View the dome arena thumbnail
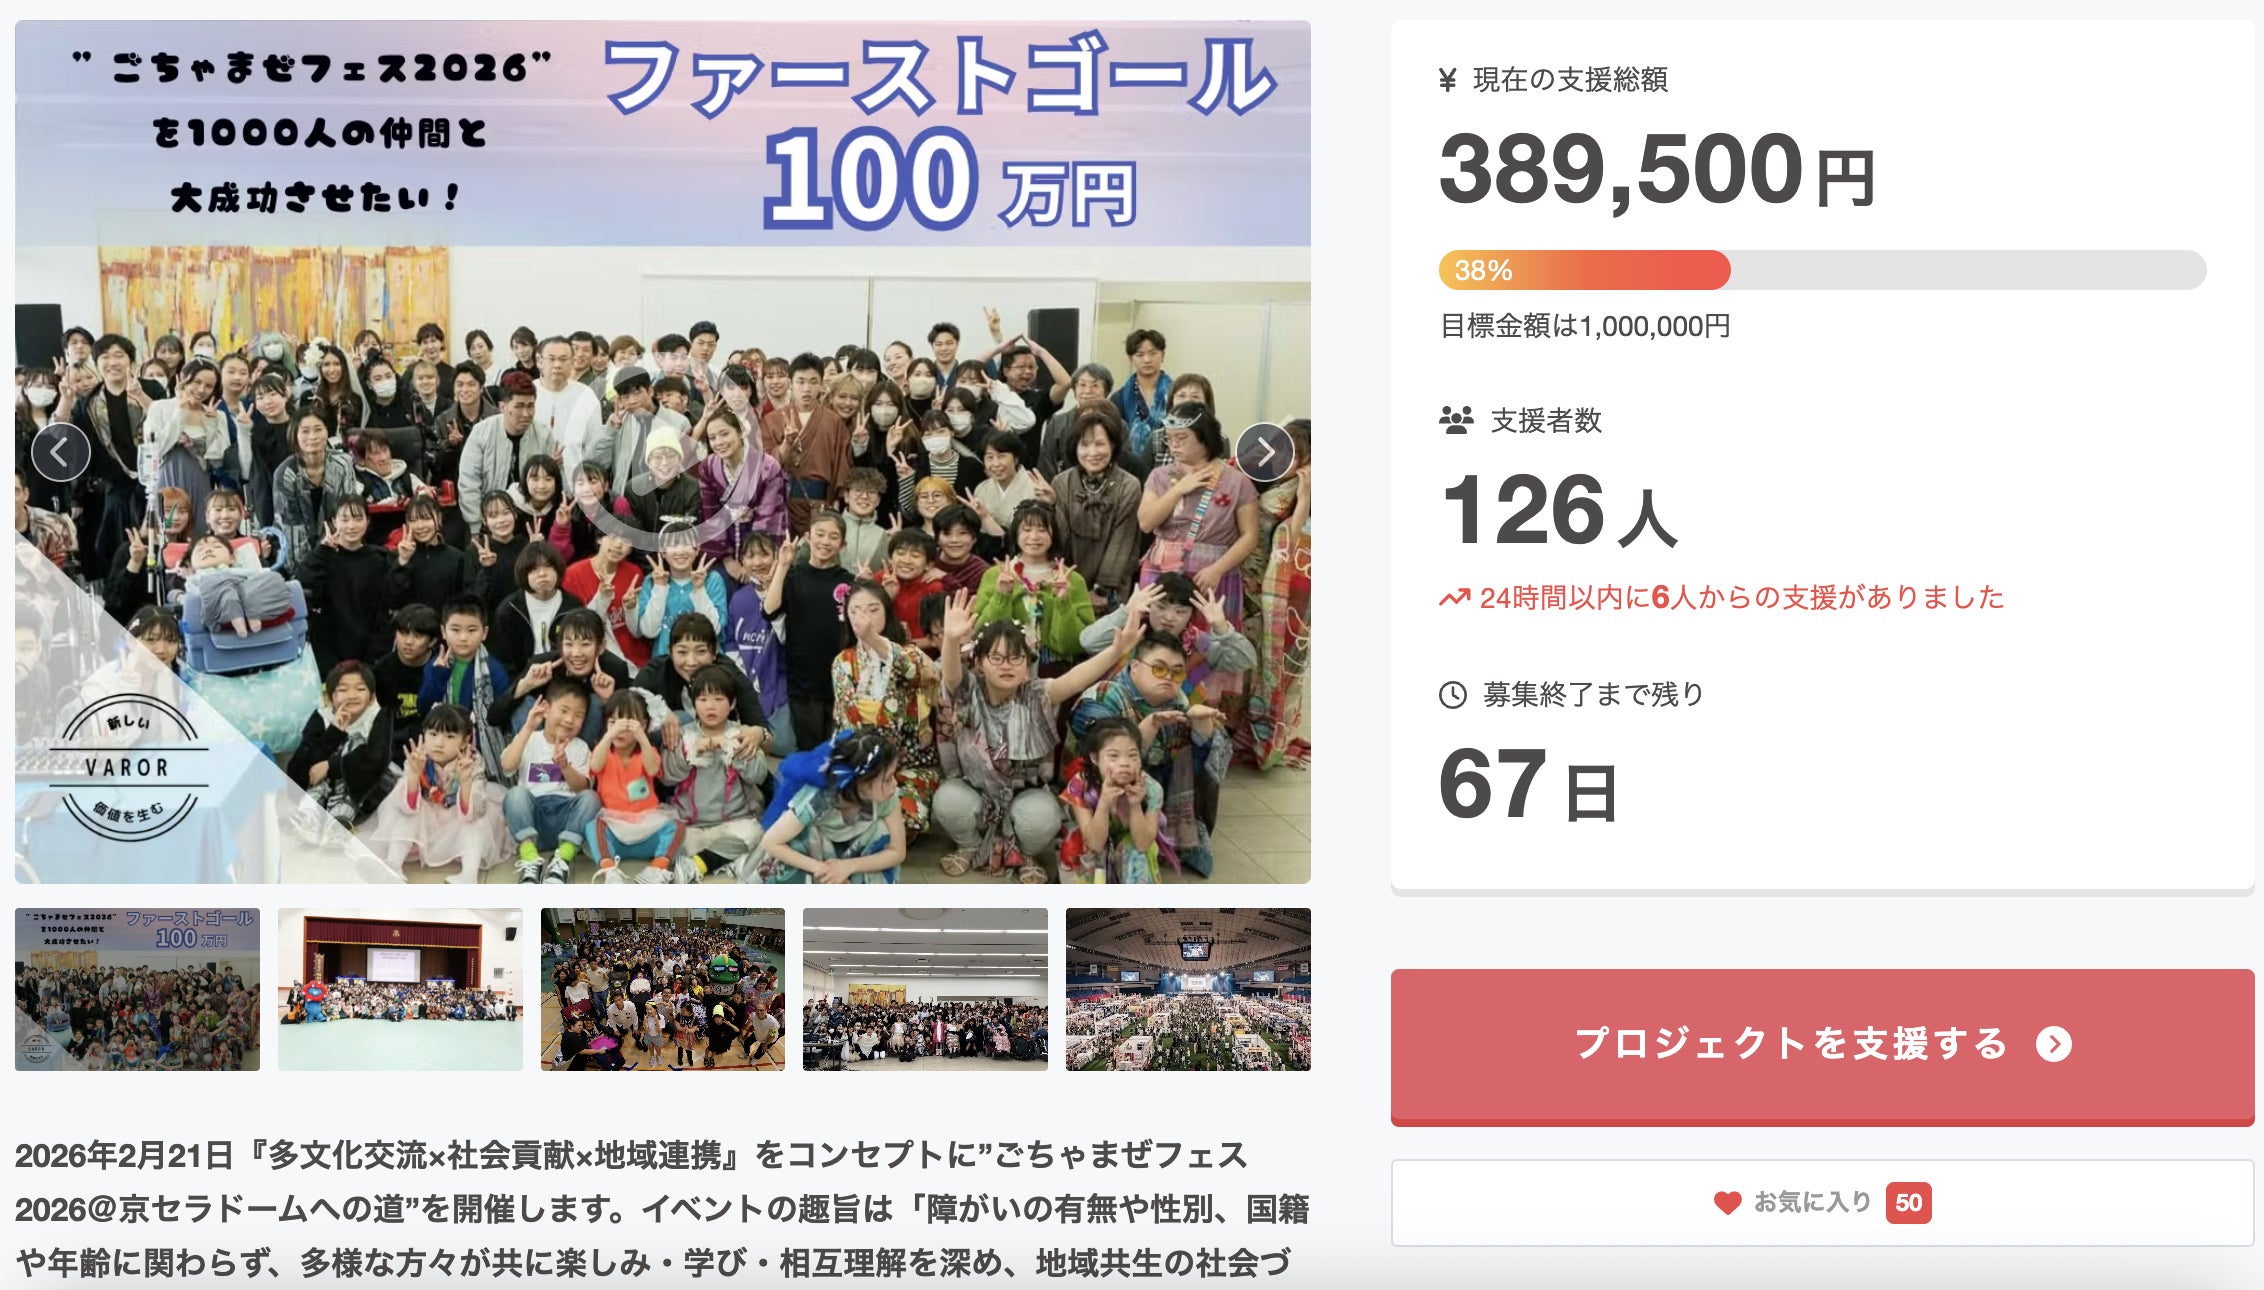Image resolution: width=2264 pixels, height=1290 pixels. pyautogui.click(x=1188, y=989)
